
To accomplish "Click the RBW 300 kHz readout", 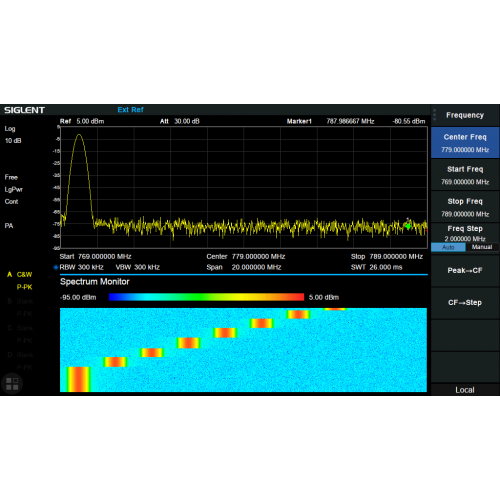I will tap(82, 267).
